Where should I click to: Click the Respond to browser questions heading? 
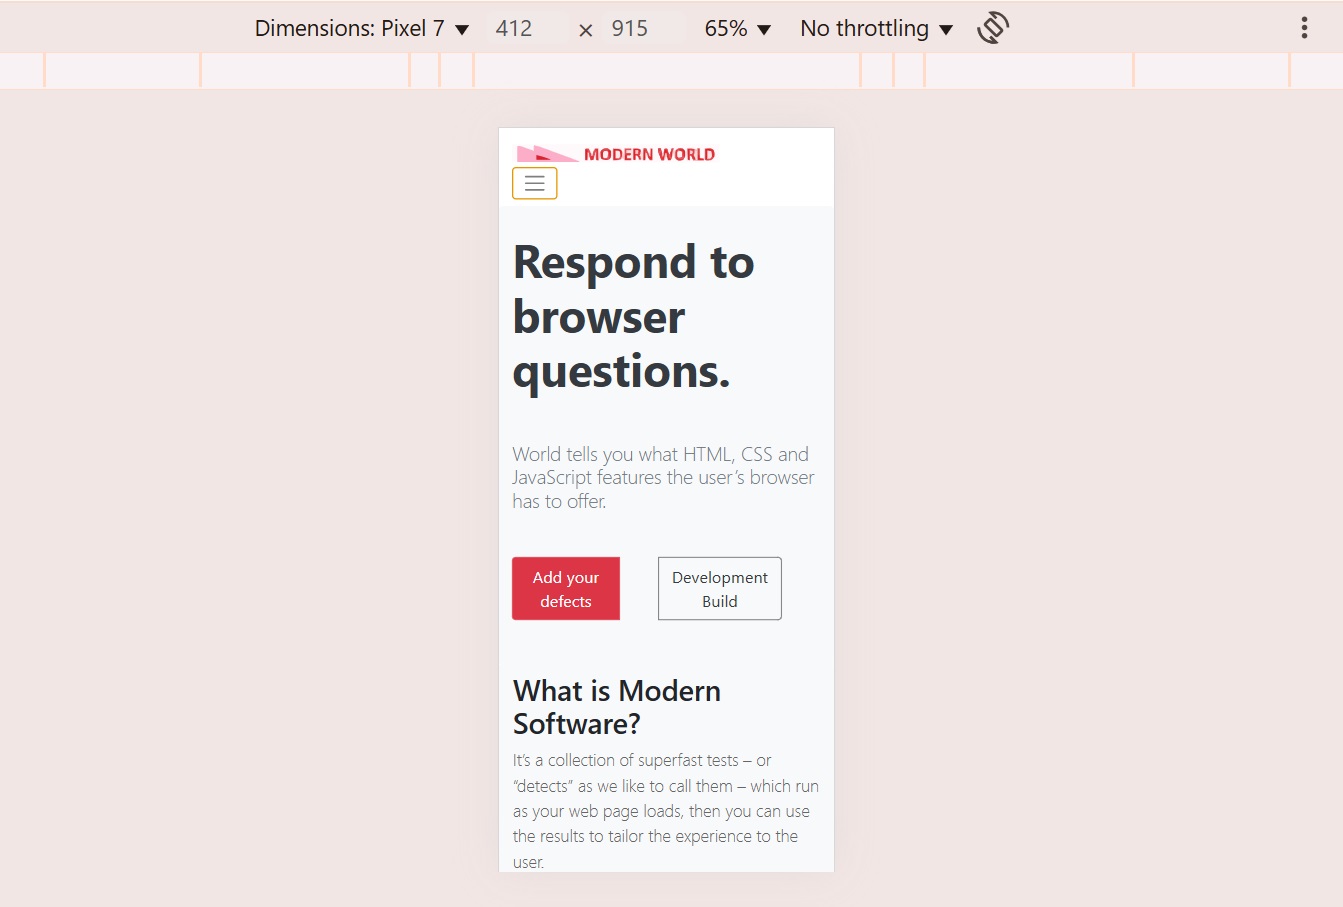point(633,316)
